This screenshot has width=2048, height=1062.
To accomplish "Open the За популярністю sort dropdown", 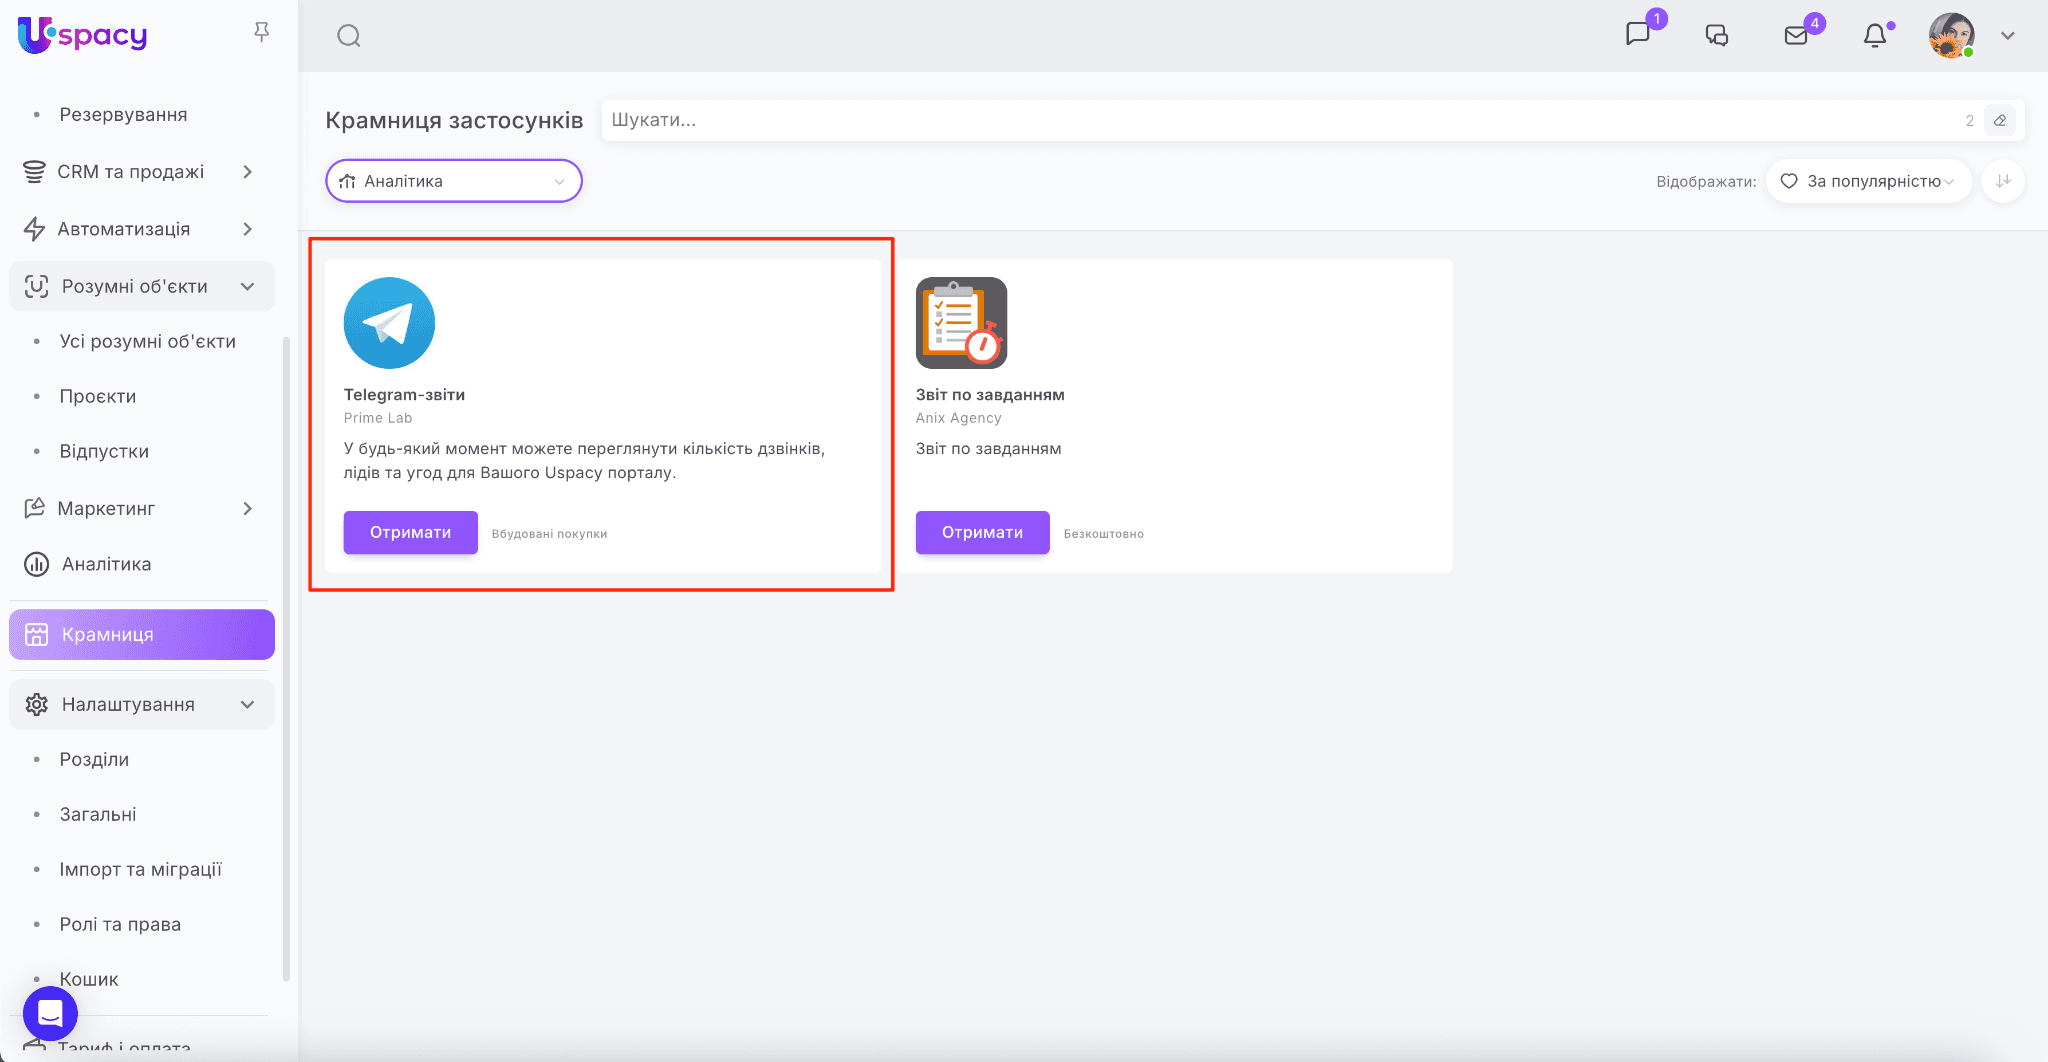I will coord(1869,181).
